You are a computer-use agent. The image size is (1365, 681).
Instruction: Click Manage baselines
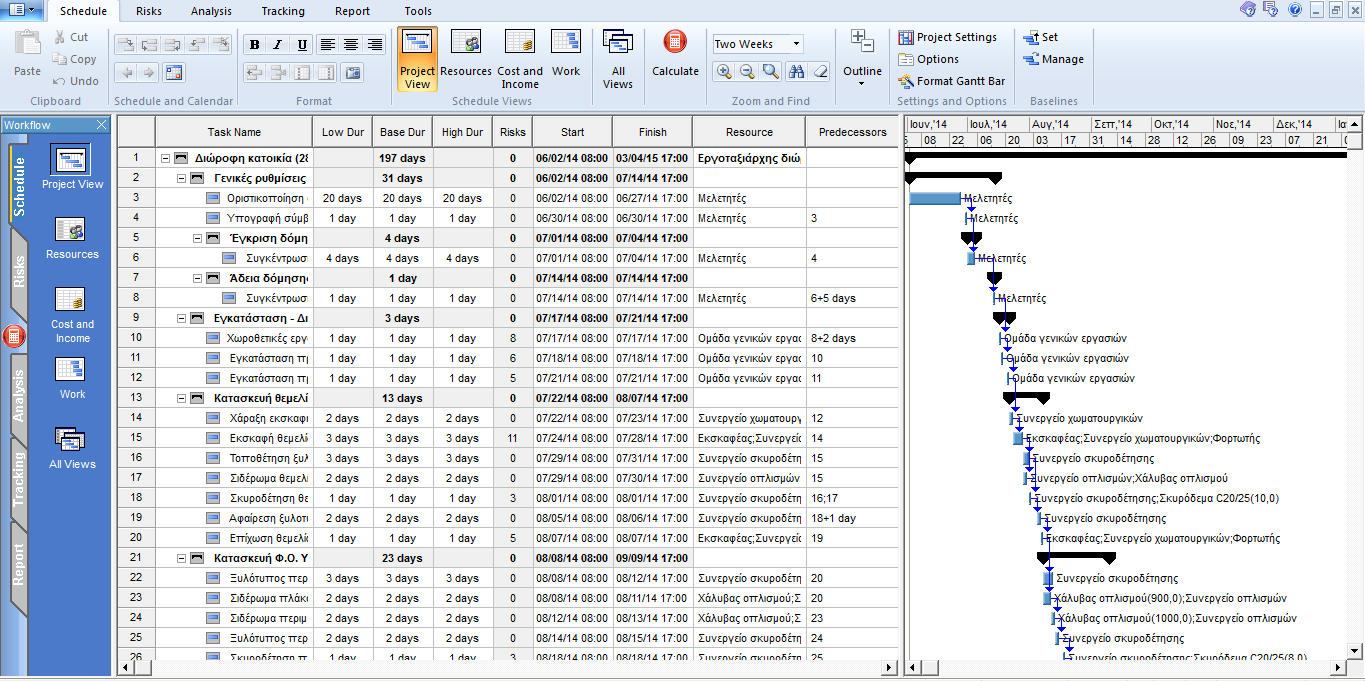(1053, 59)
